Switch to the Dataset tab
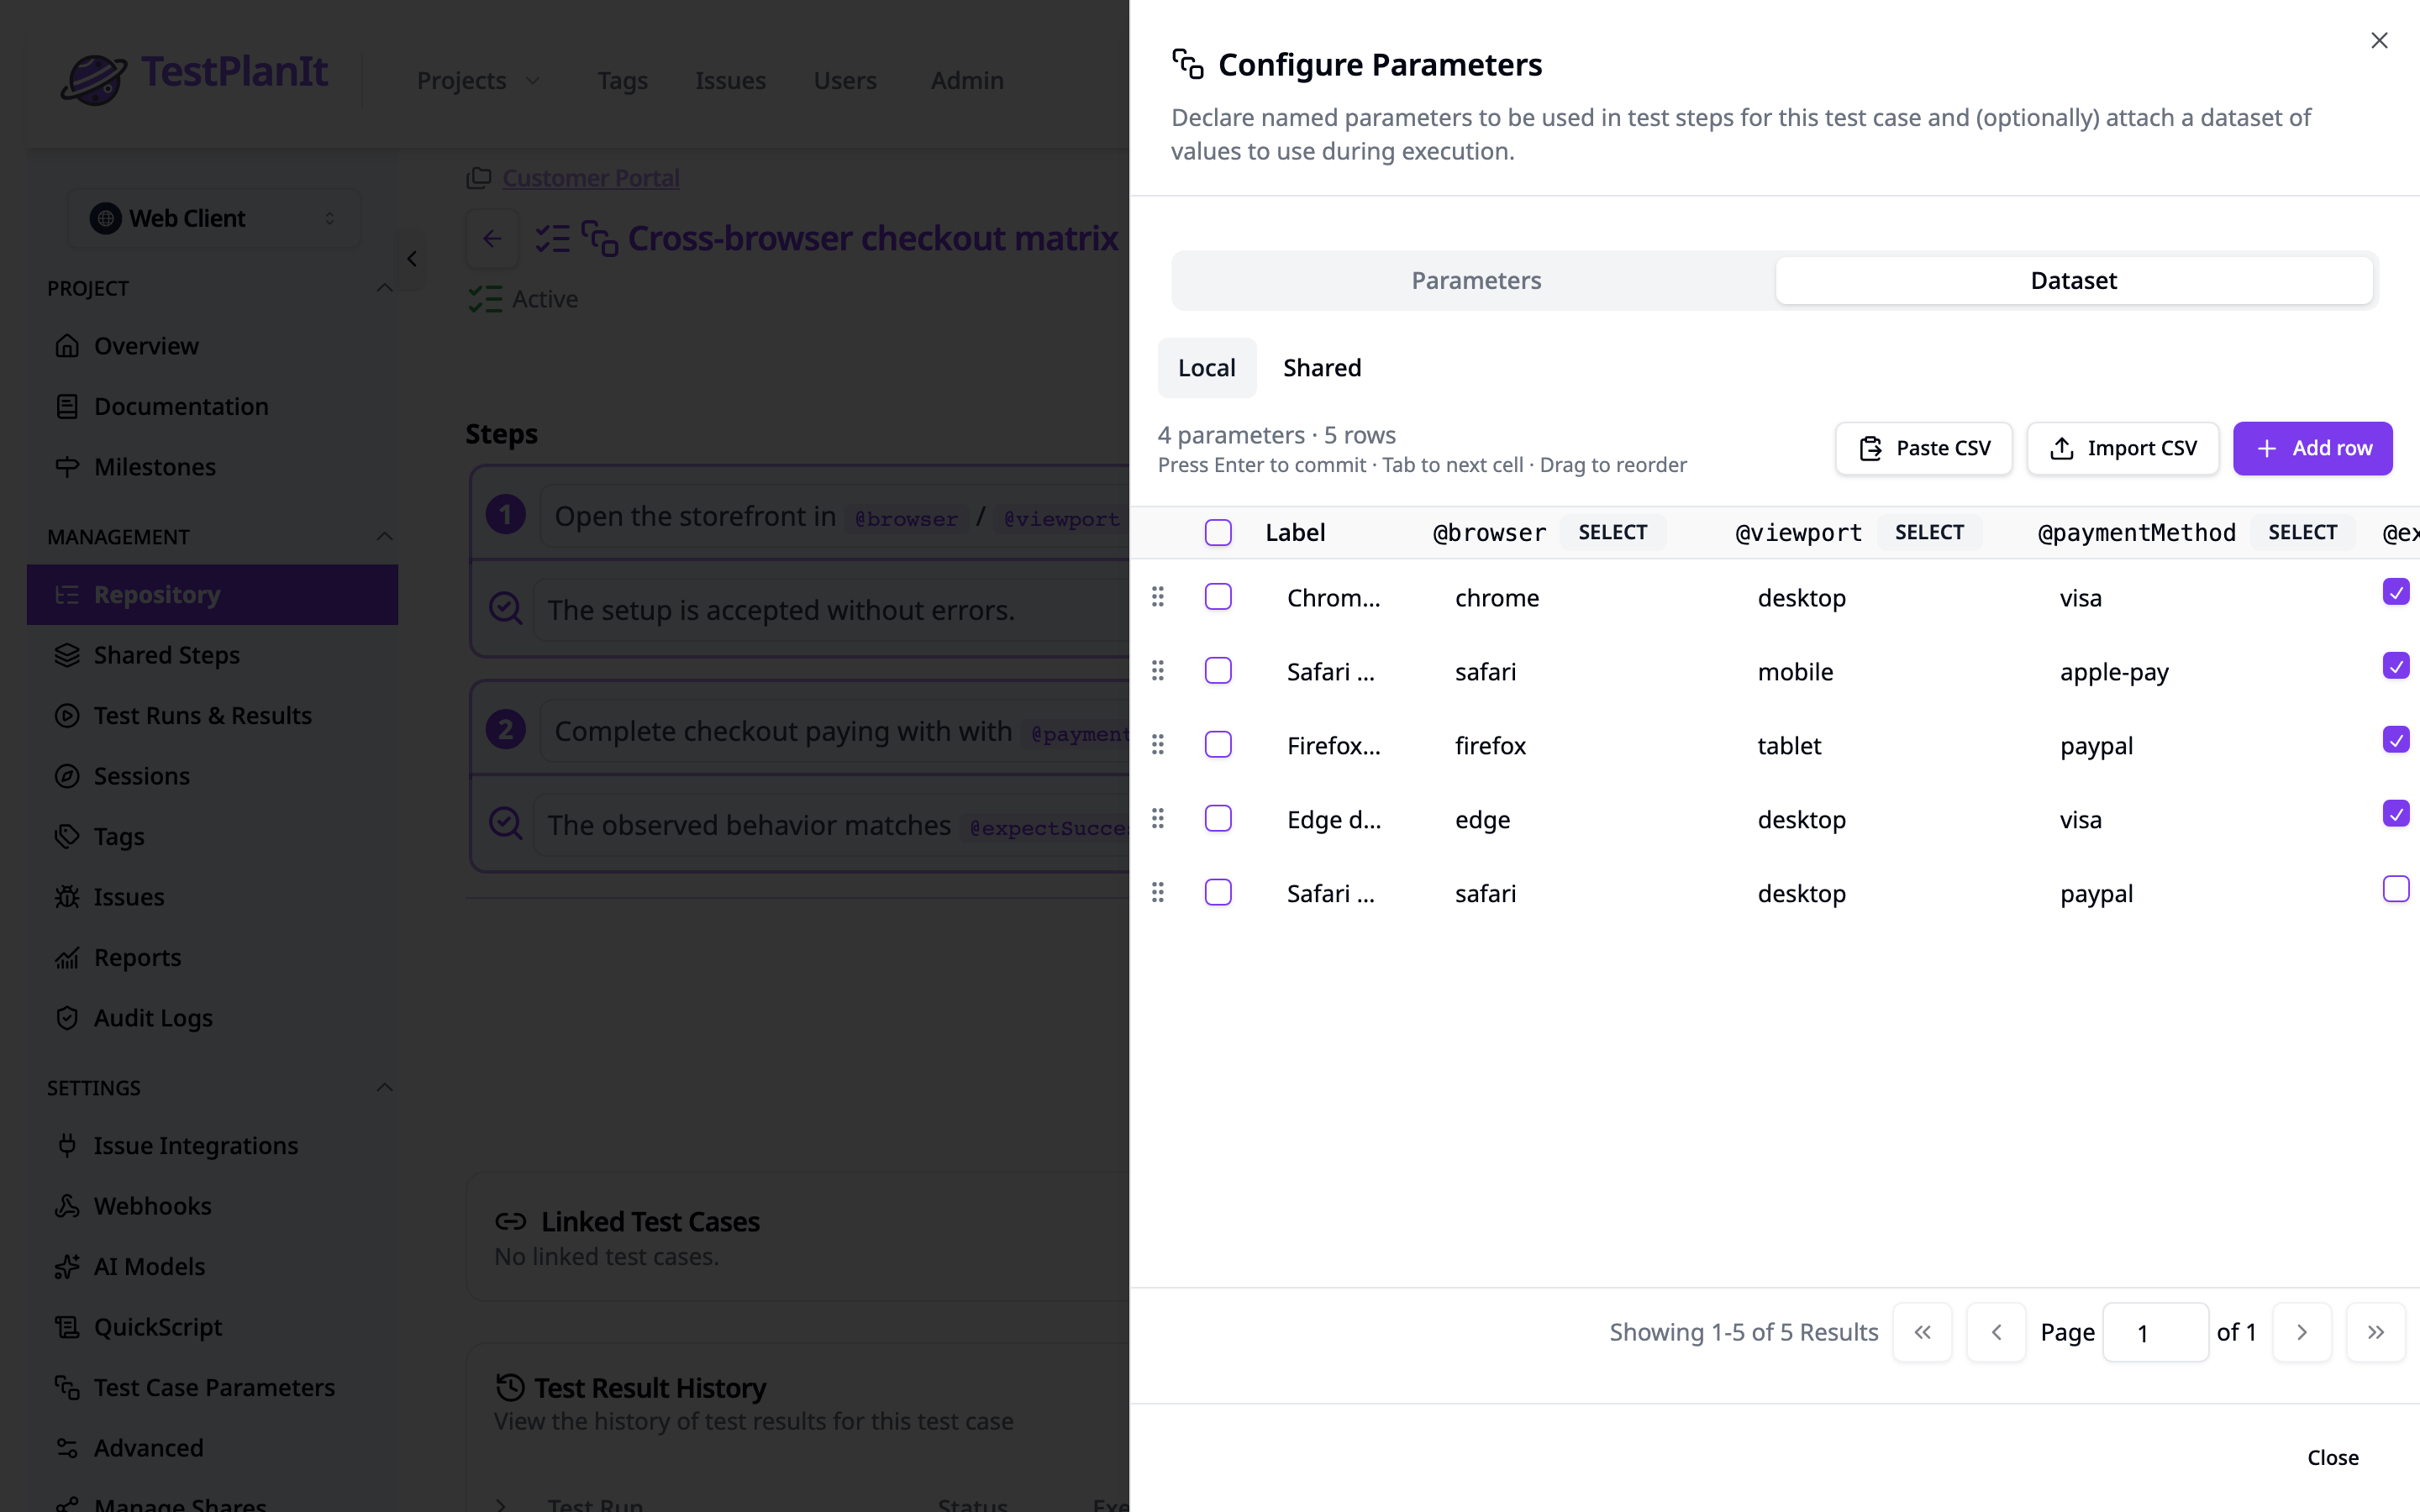 point(2074,281)
